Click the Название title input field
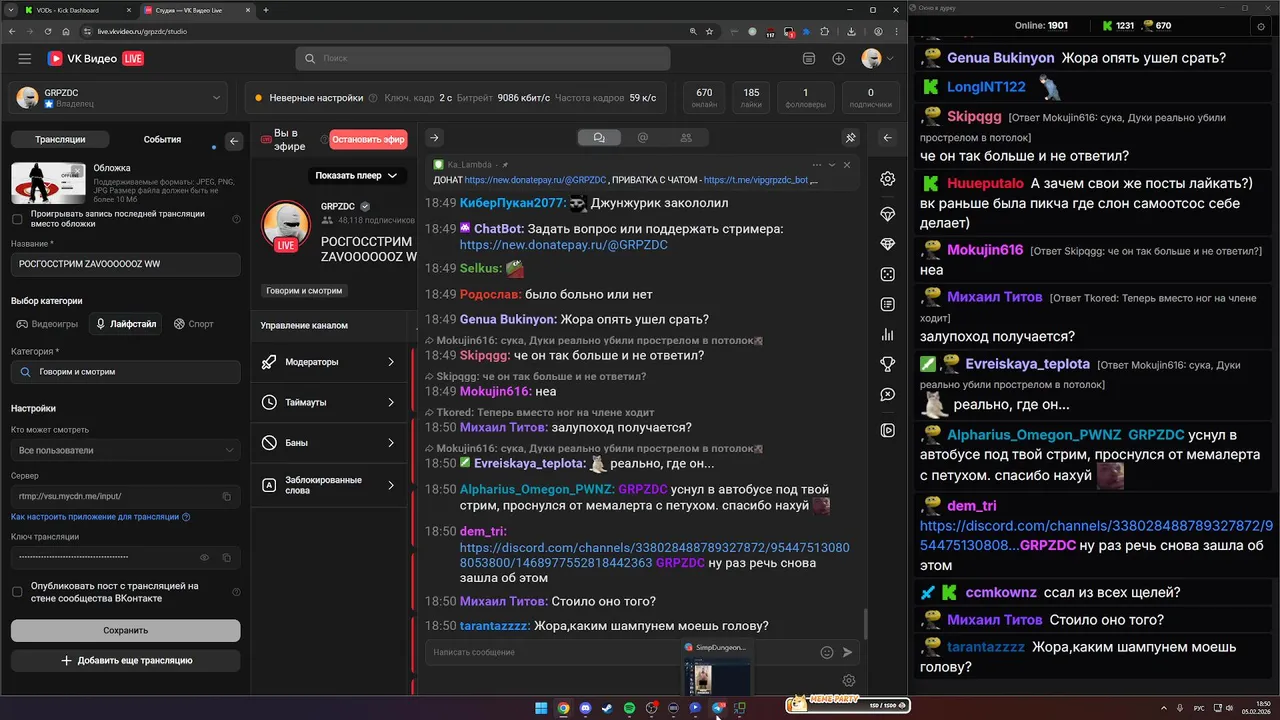The height and width of the screenshot is (720, 1280). click(125, 264)
